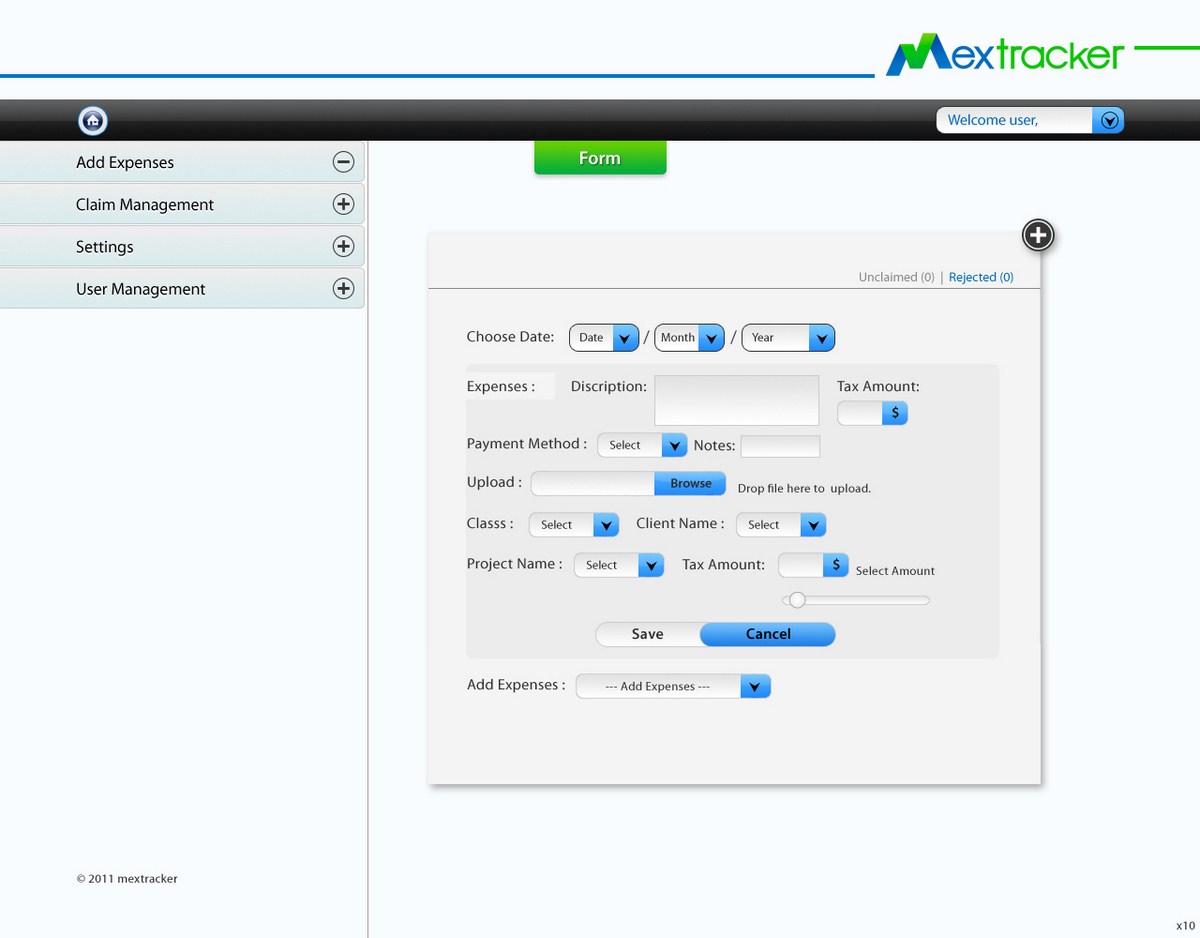The height and width of the screenshot is (938, 1200).
Task: Collapse Add Expenses using the minus icon
Action: 343,162
